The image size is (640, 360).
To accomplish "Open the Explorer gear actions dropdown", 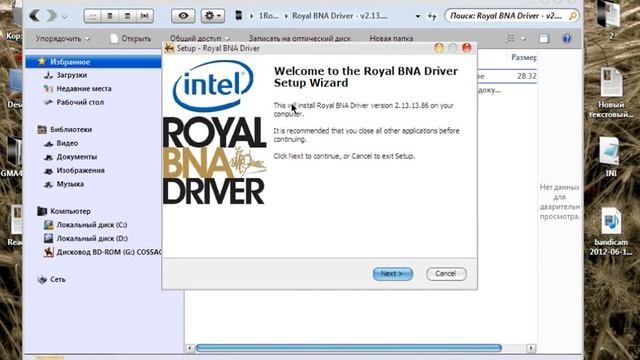I will pyautogui.click(x=213, y=16).
